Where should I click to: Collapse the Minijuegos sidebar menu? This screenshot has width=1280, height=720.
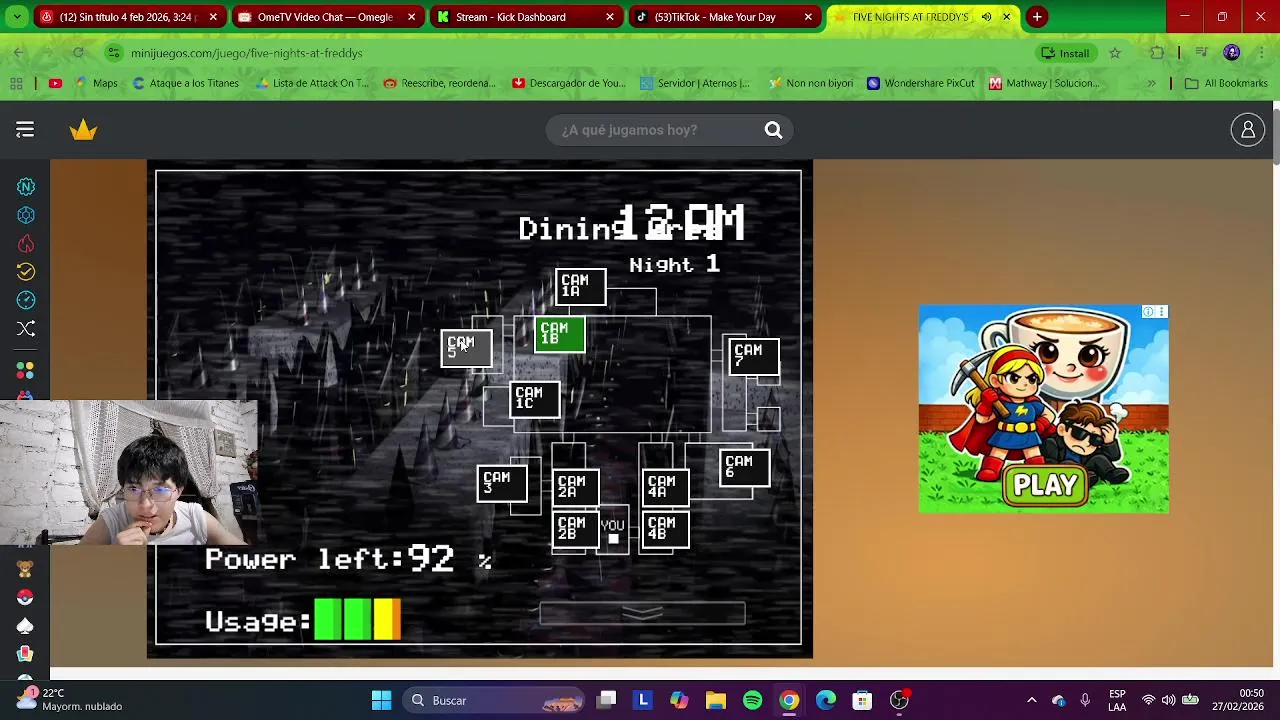tap(25, 130)
